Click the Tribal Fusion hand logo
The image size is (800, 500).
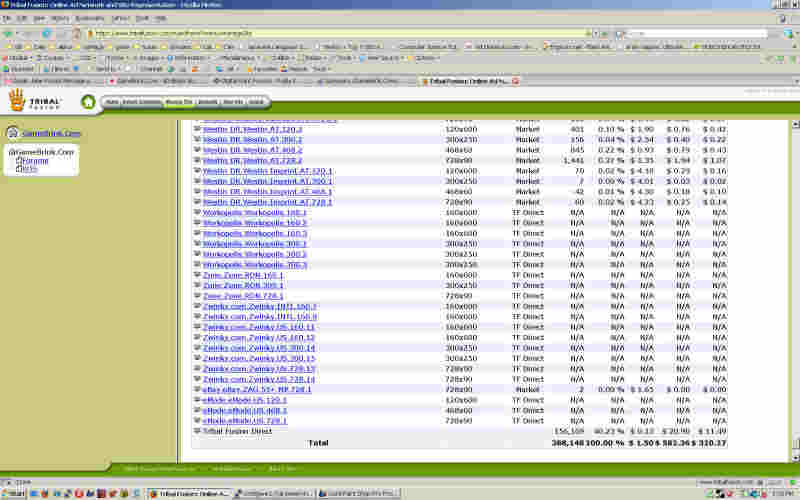tap(17, 99)
